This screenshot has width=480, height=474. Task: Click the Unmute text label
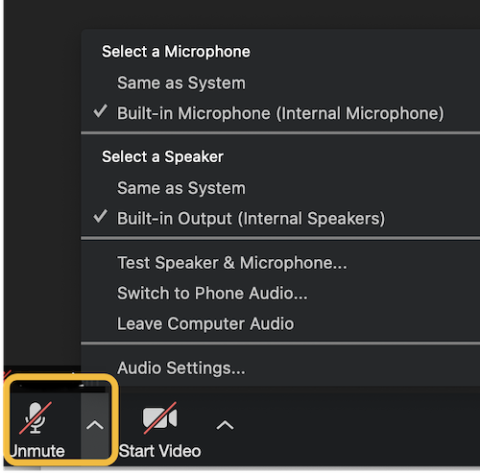(x=37, y=451)
